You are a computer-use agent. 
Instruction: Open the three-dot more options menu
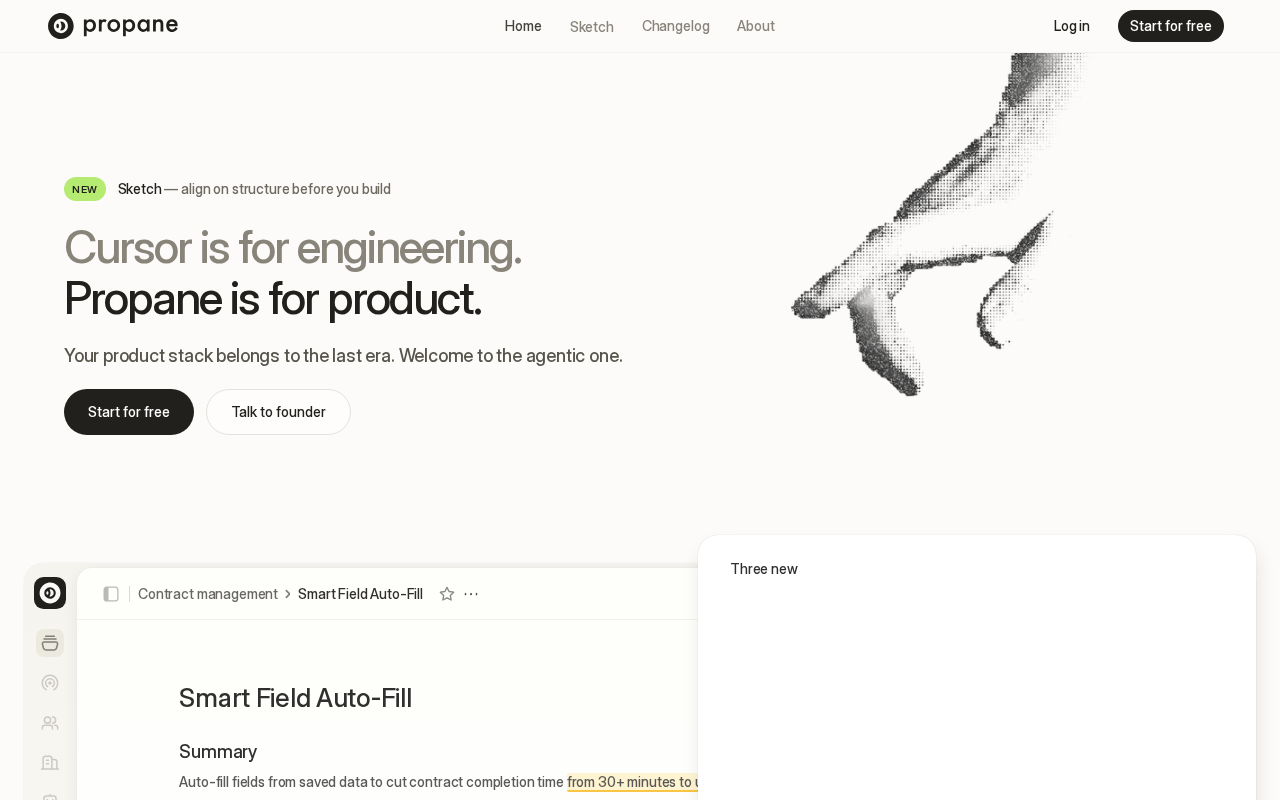click(x=471, y=594)
